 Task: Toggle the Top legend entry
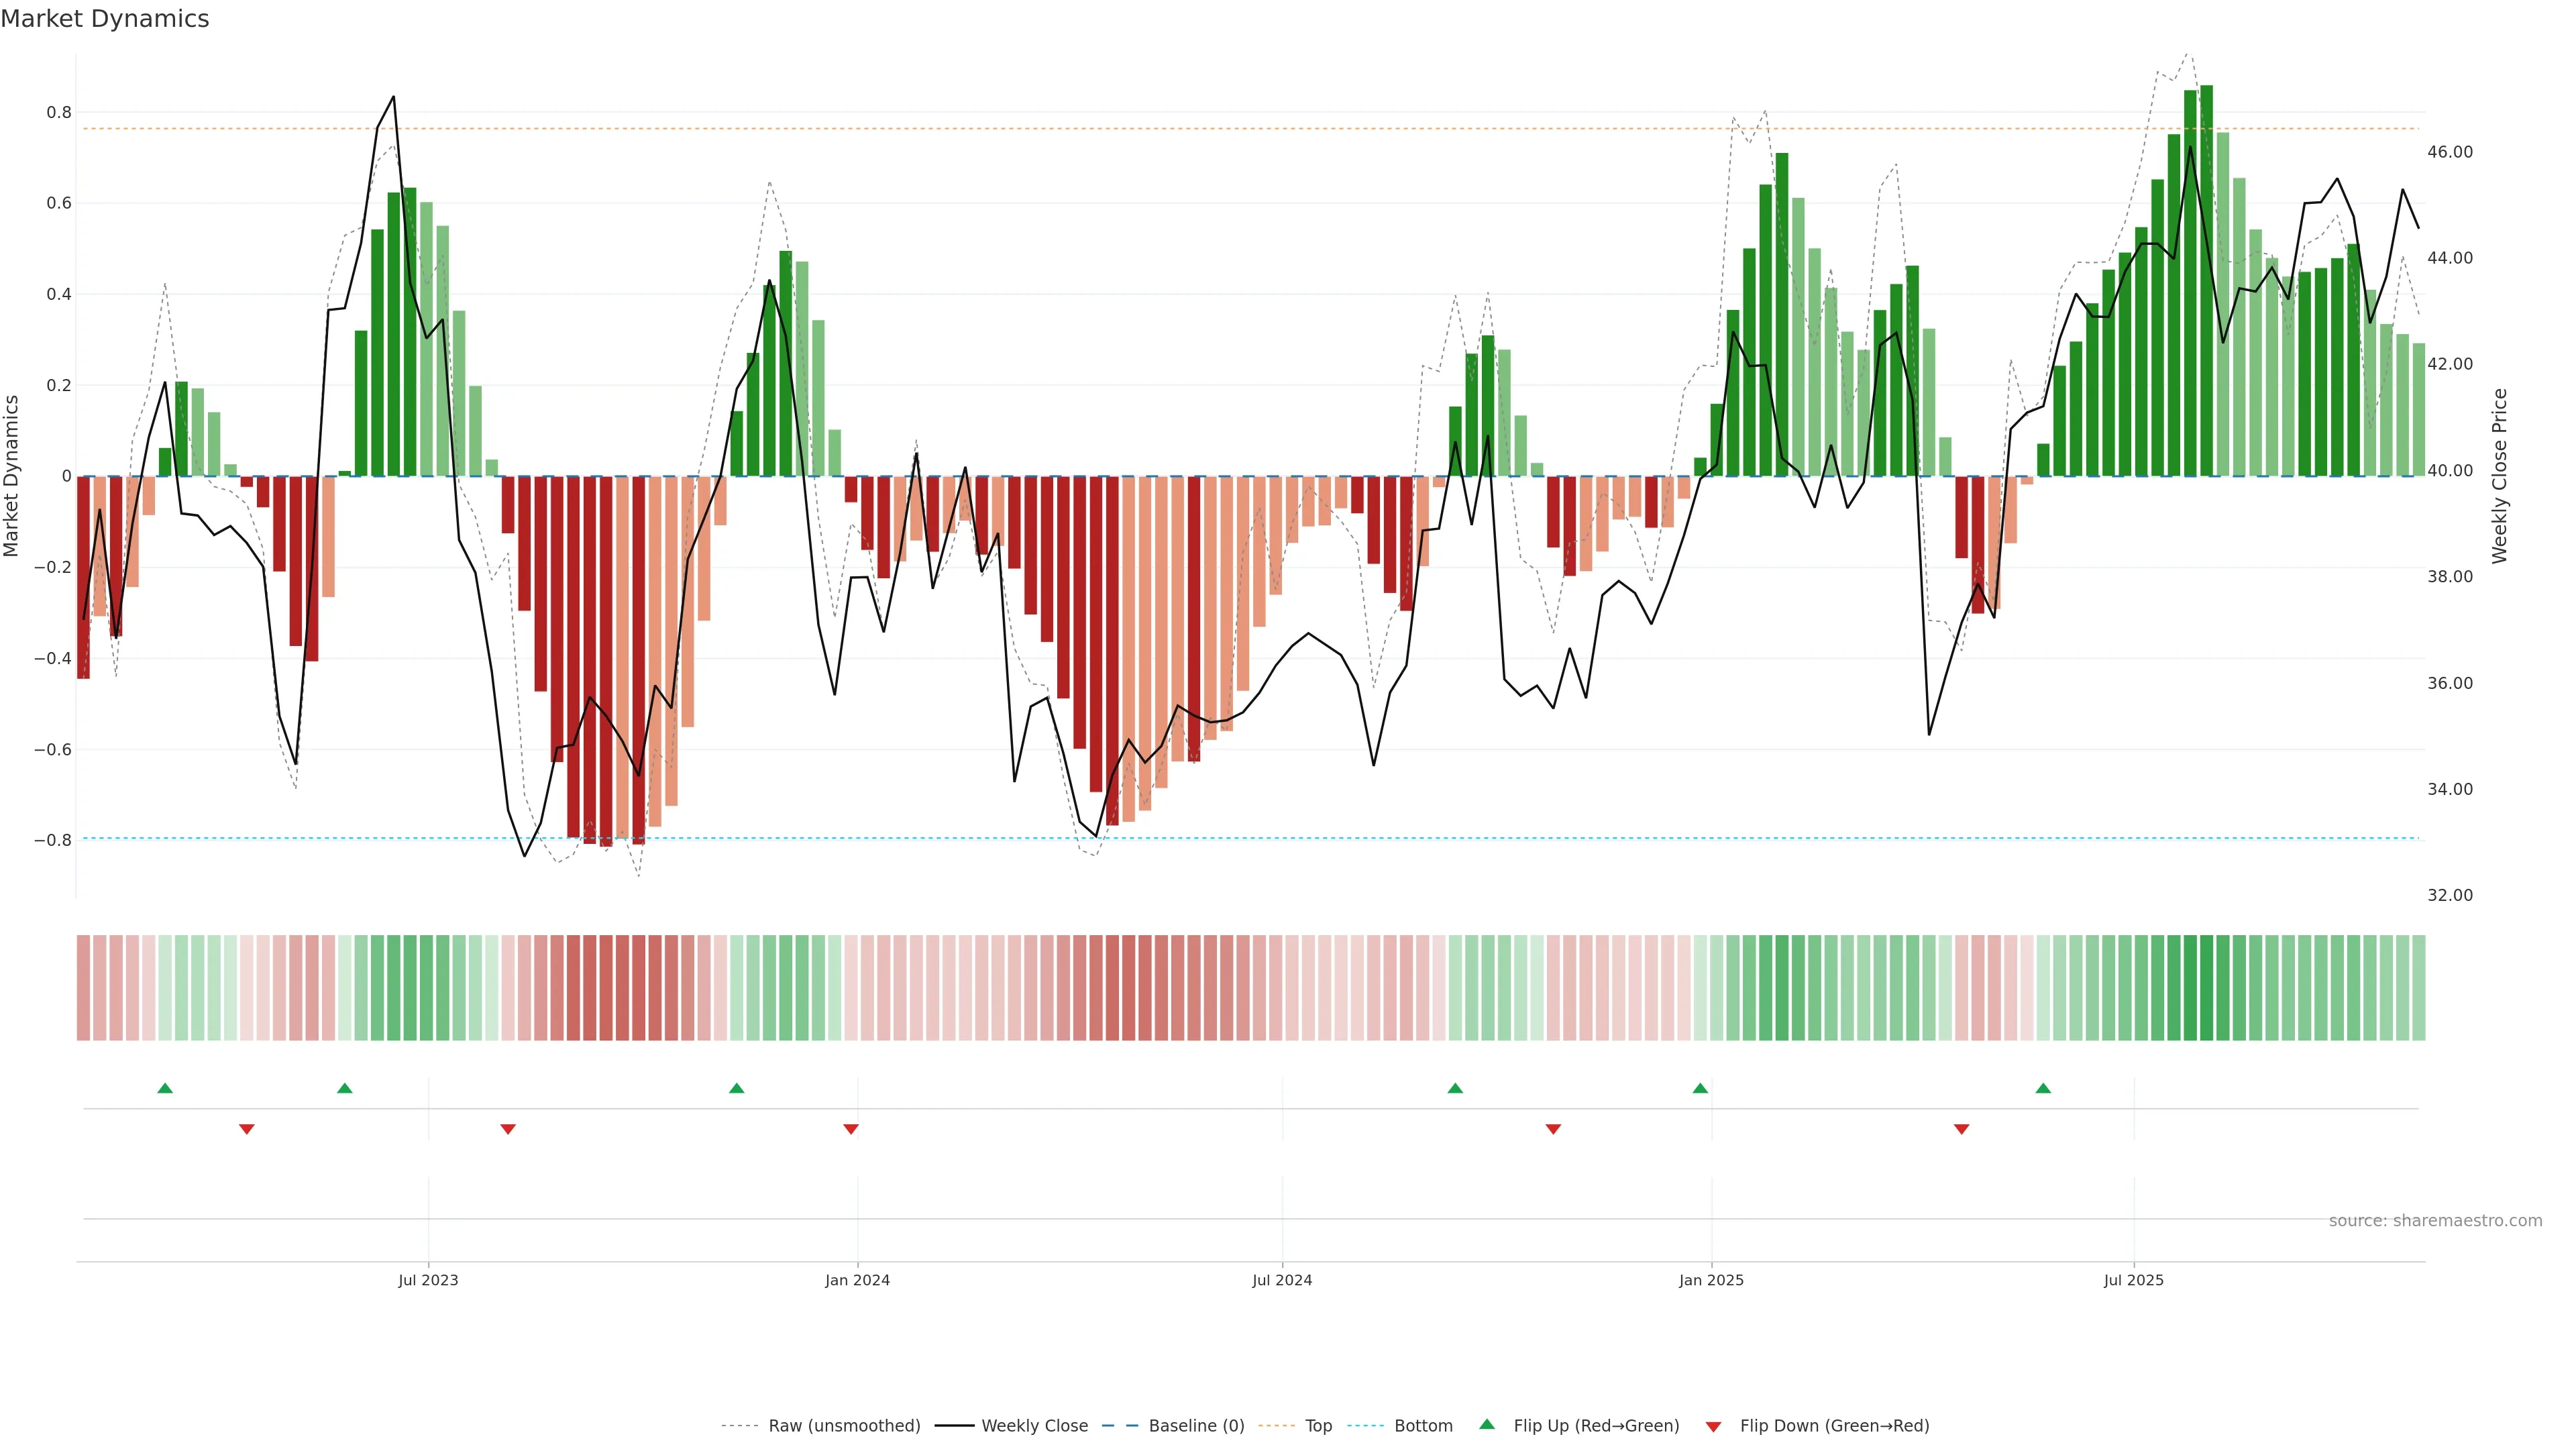(1318, 1426)
